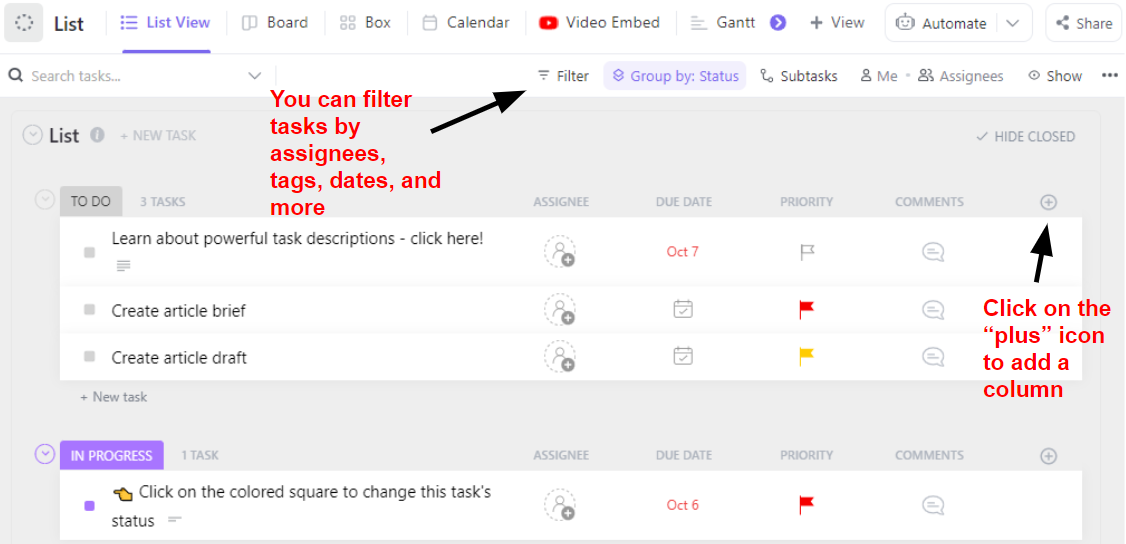Open the three-dot more options menu
Screen dimensions: 1126x544
point(1109,75)
